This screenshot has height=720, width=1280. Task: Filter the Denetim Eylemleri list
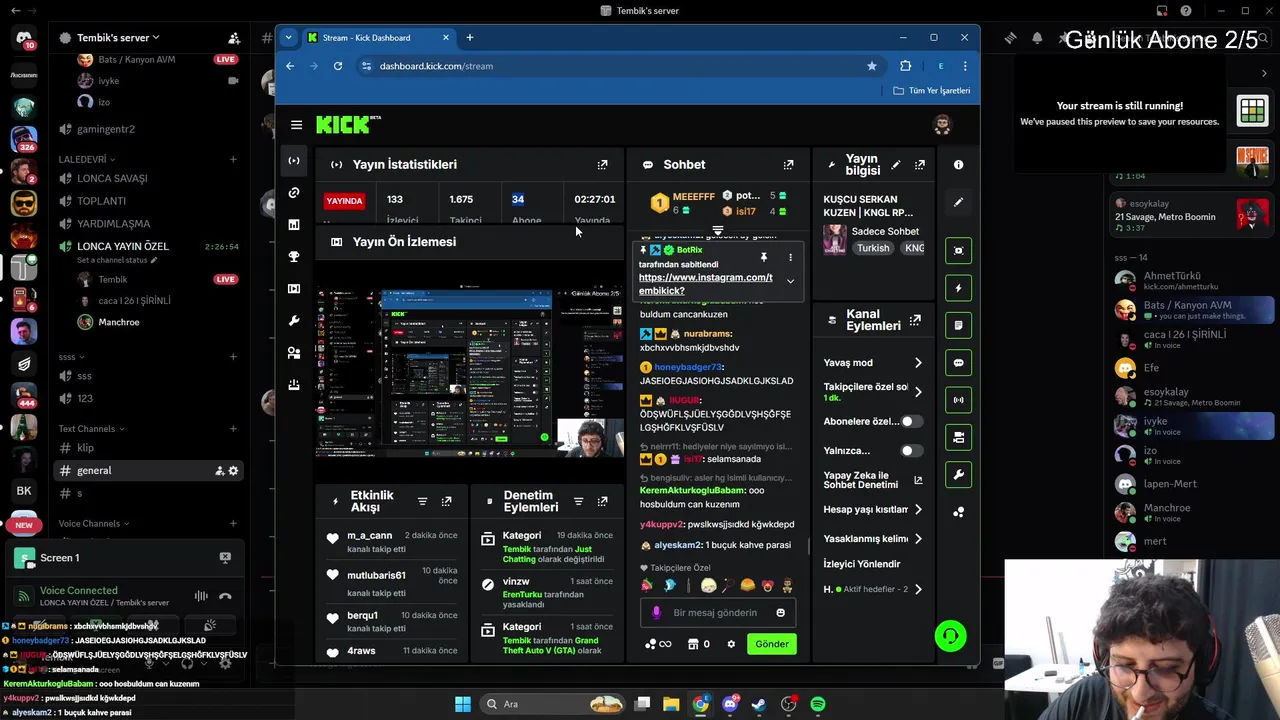tap(578, 502)
